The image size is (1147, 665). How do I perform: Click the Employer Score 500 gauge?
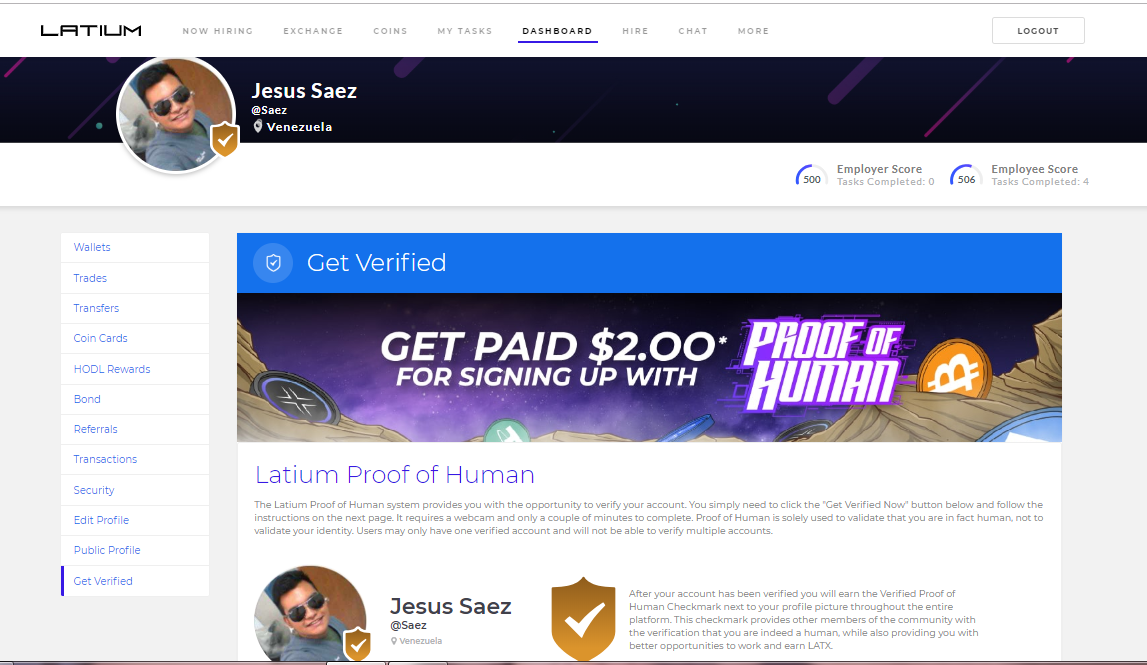811,176
